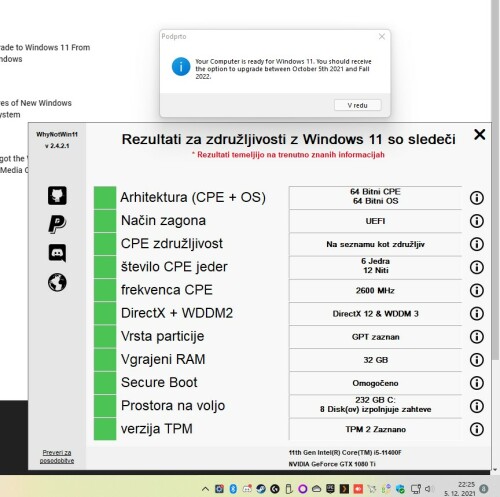Expand hidden system tray icons chevron

tap(206, 489)
